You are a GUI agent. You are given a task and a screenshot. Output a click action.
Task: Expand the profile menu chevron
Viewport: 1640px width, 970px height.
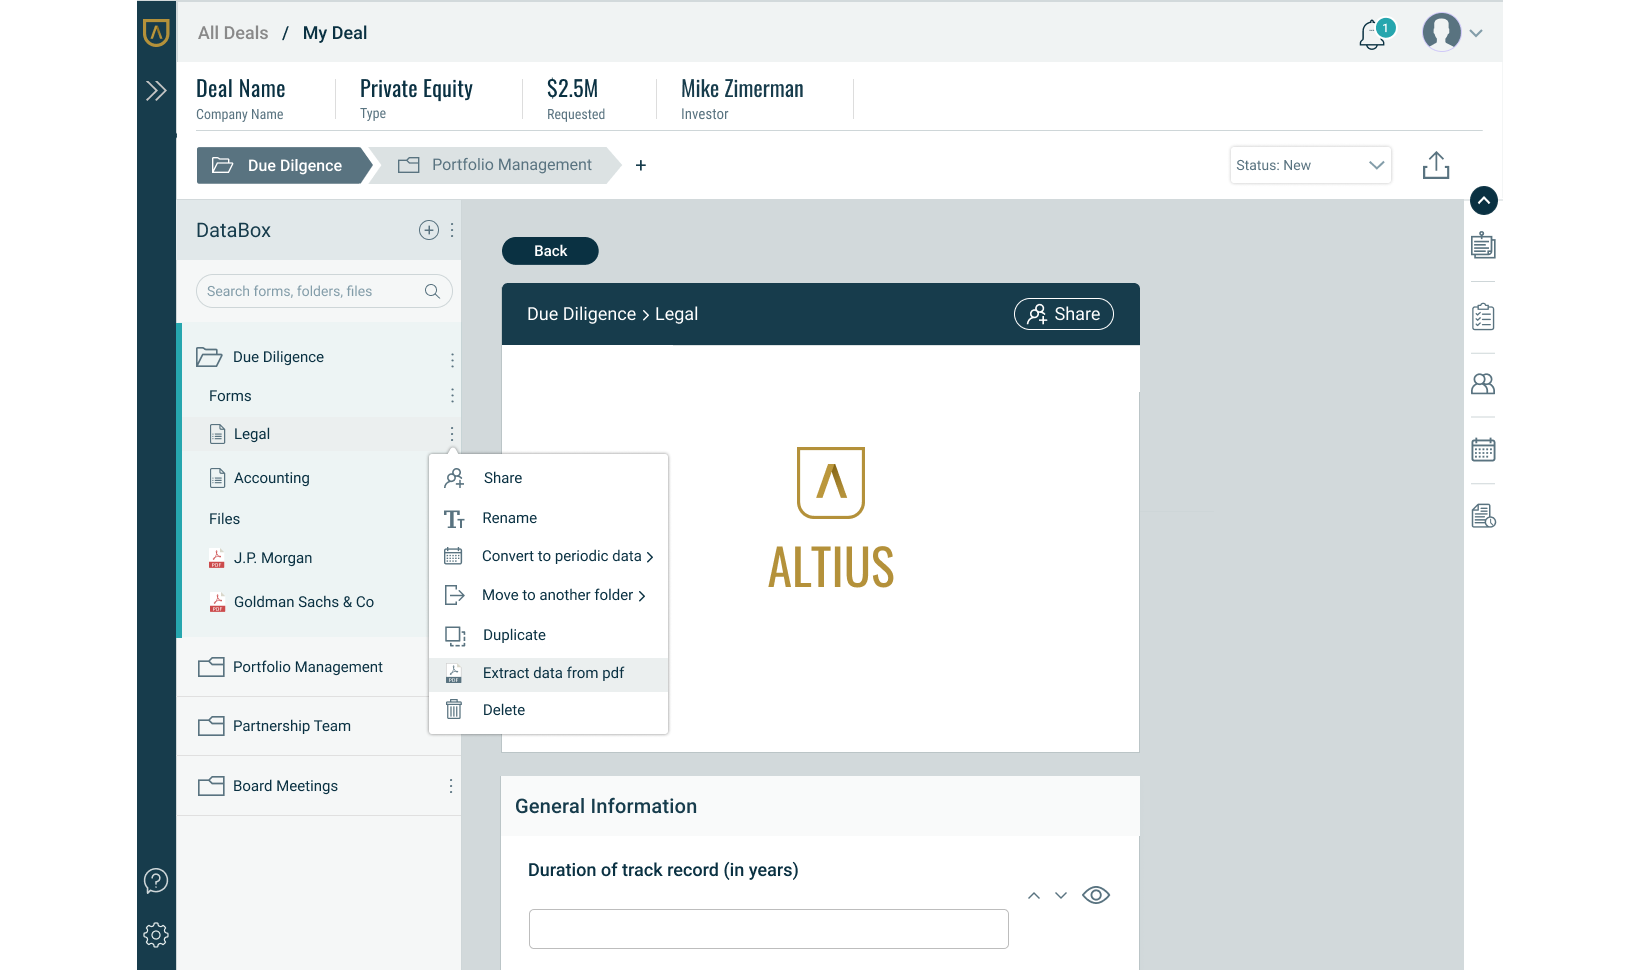coord(1476,33)
